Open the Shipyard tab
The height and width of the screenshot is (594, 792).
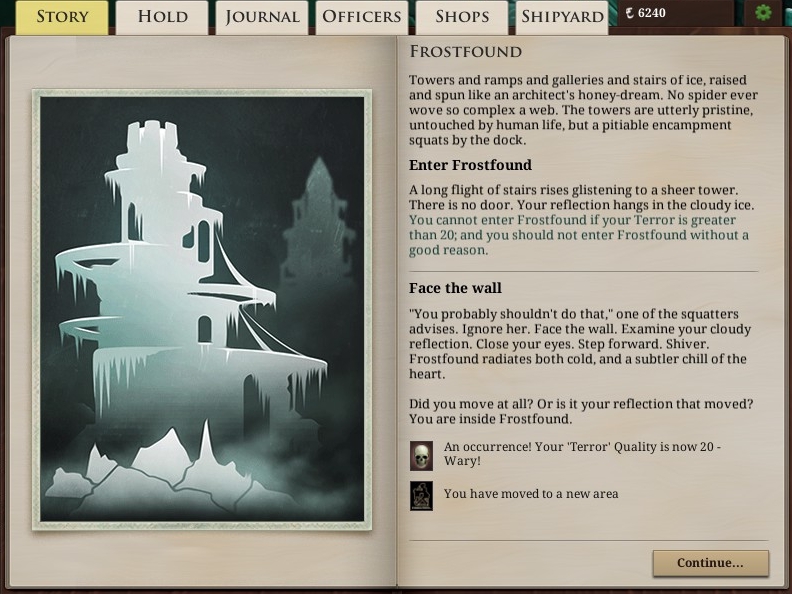pos(562,17)
